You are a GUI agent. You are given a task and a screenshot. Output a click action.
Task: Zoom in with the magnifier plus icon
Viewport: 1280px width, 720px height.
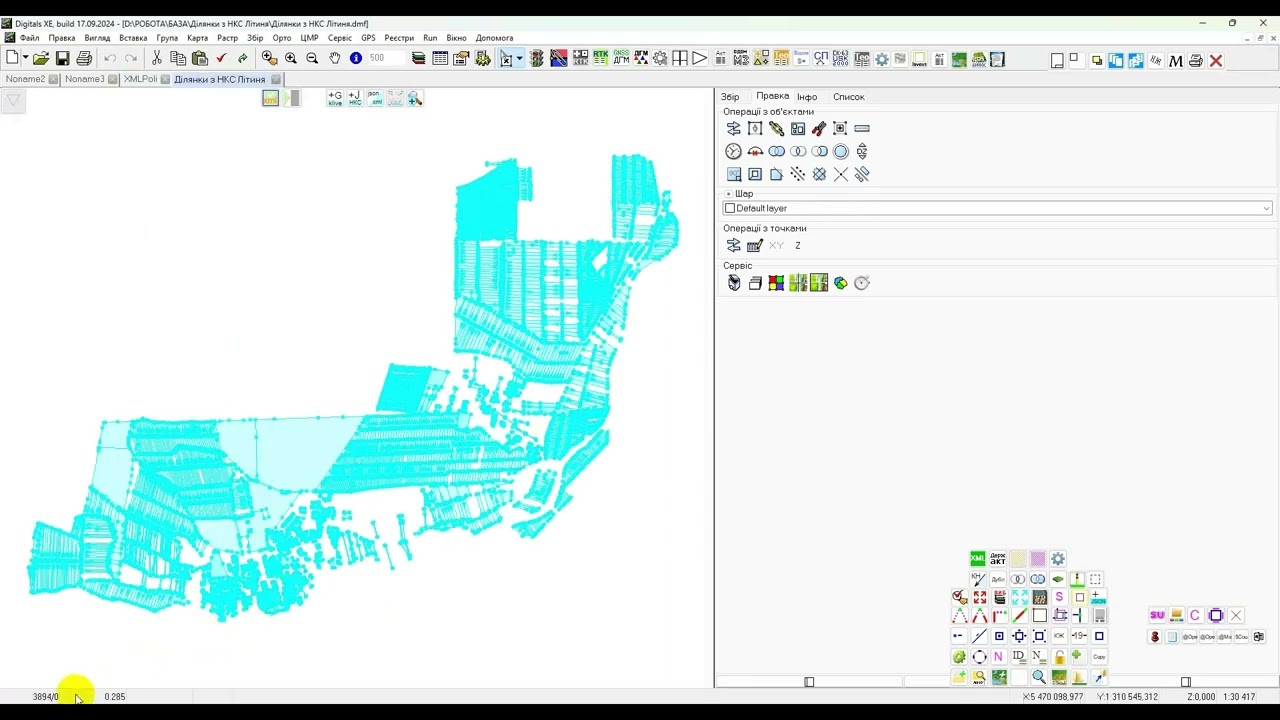pos(291,59)
